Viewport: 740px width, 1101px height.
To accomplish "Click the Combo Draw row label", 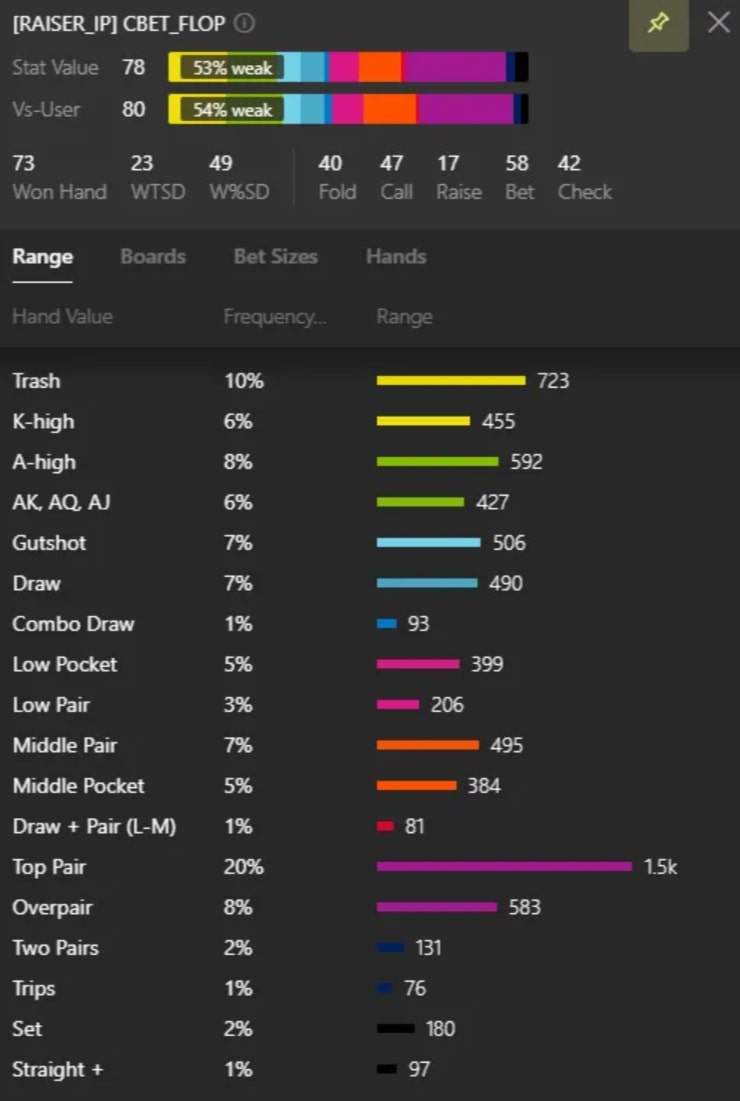I will [73, 624].
